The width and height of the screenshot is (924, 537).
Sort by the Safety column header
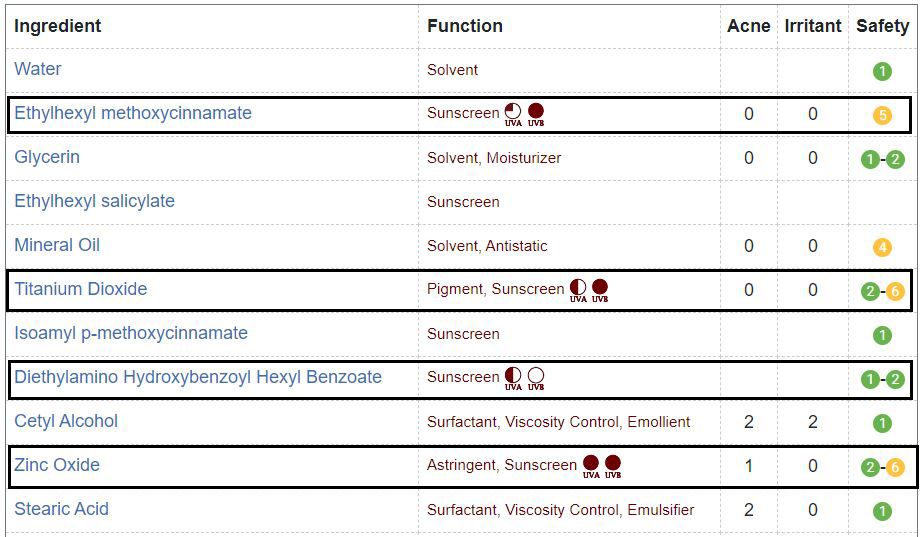pyautogui.click(x=882, y=26)
